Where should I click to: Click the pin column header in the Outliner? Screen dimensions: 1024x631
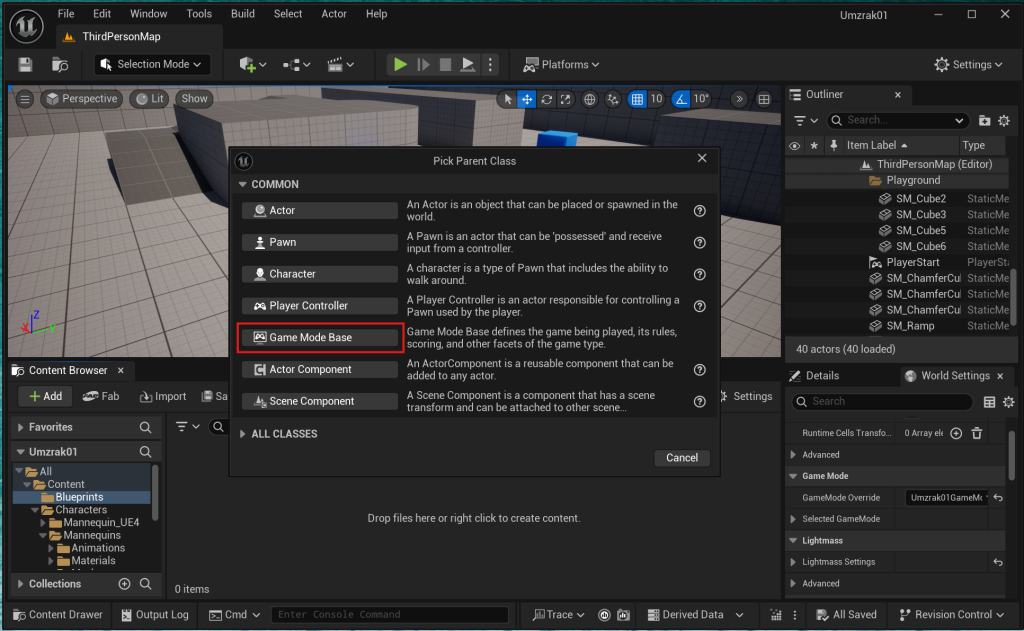833,146
